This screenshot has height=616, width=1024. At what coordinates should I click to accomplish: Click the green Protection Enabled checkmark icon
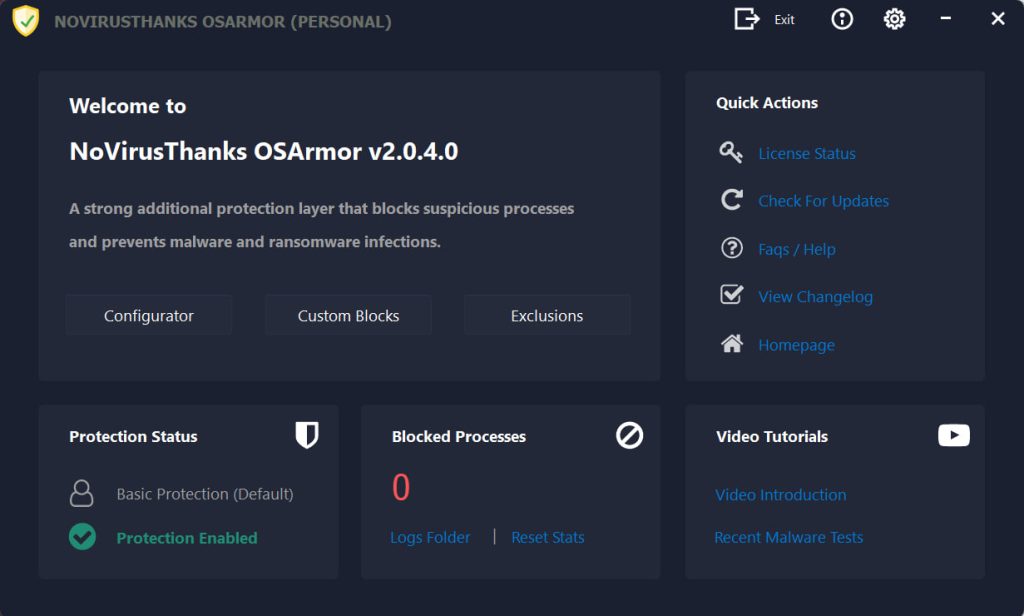point(82,537)
